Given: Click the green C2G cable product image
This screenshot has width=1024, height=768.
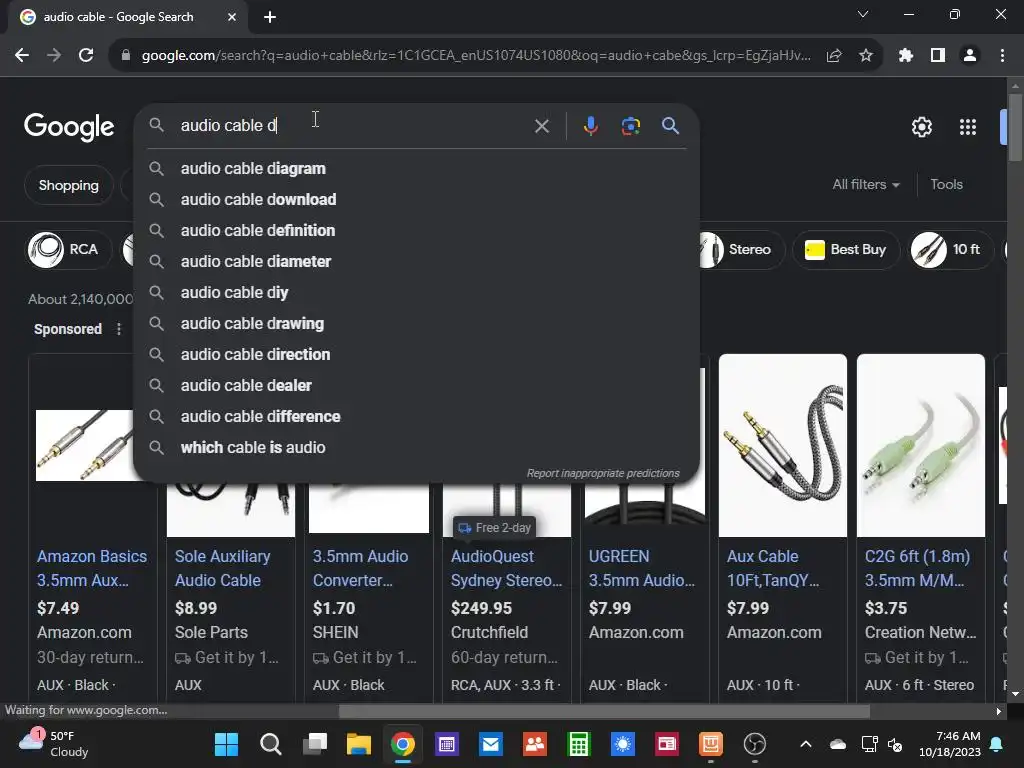Looking at the screenshot, I should (921, 445).
